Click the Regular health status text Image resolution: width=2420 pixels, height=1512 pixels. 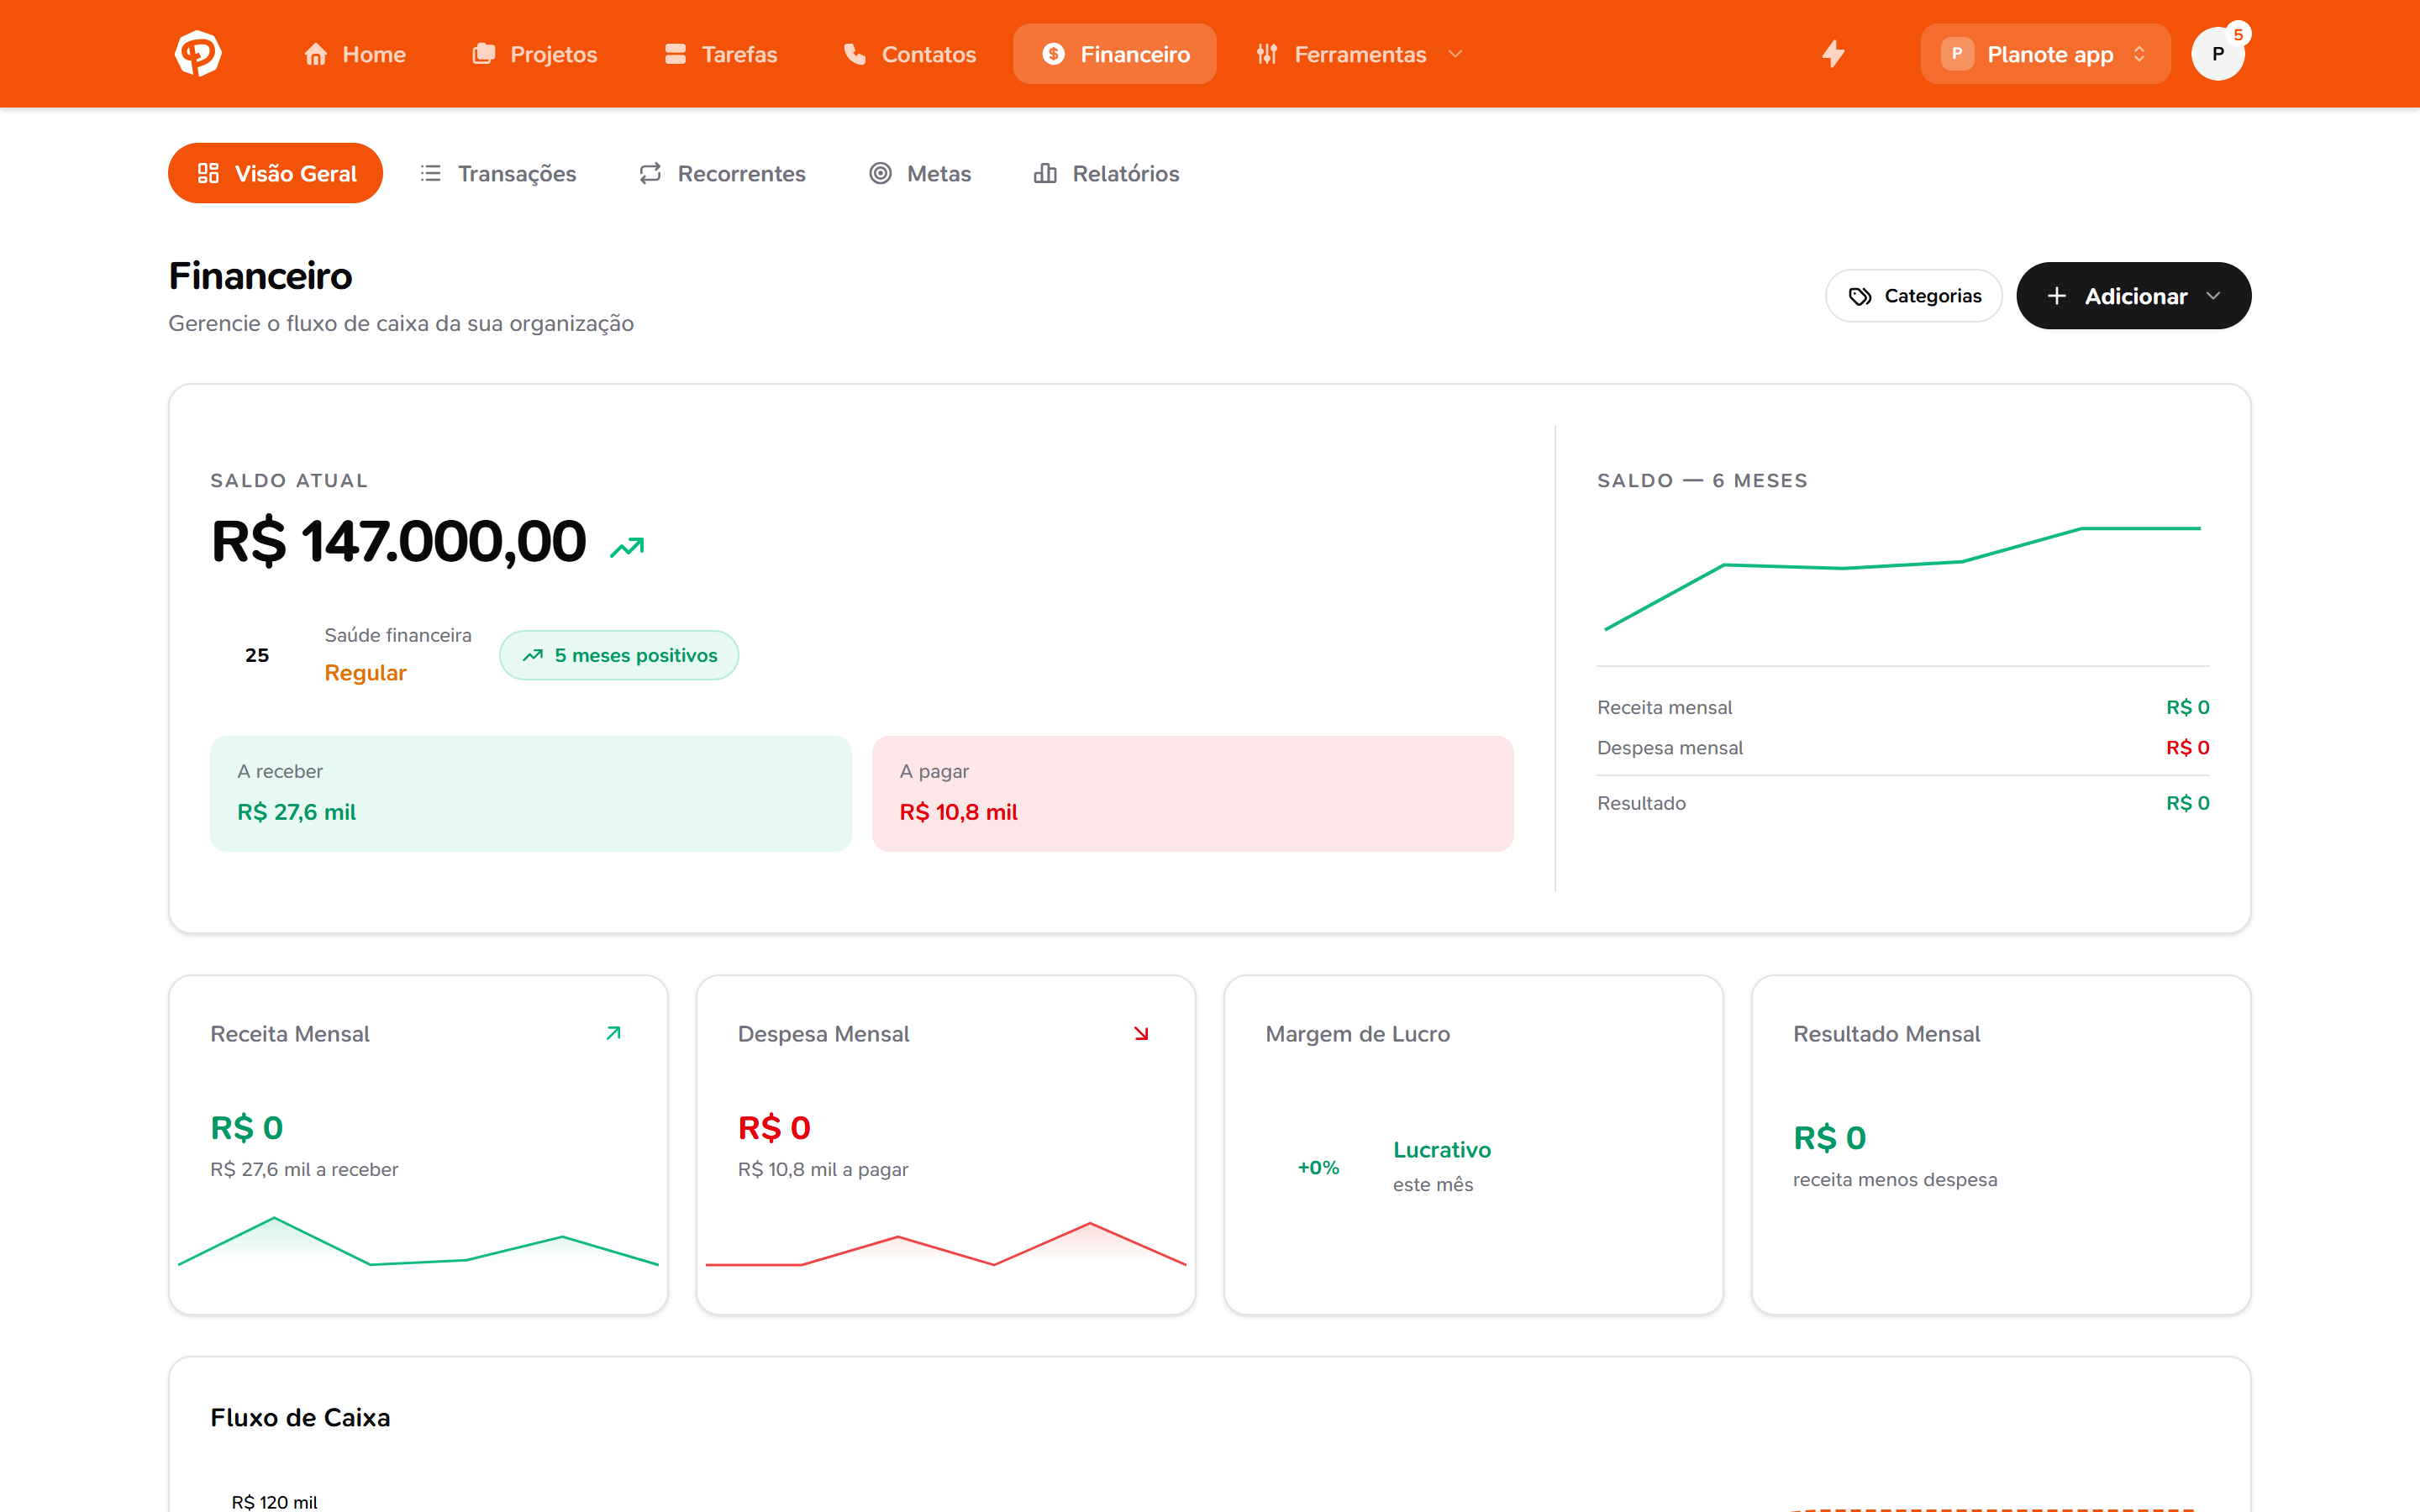point(365,673)
